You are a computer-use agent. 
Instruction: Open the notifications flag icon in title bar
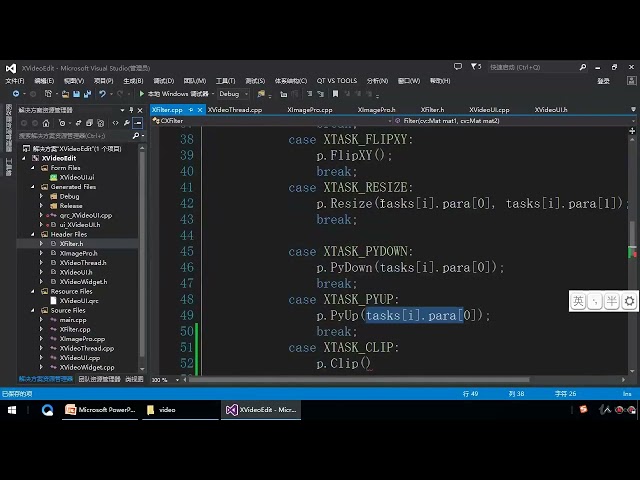476,67
